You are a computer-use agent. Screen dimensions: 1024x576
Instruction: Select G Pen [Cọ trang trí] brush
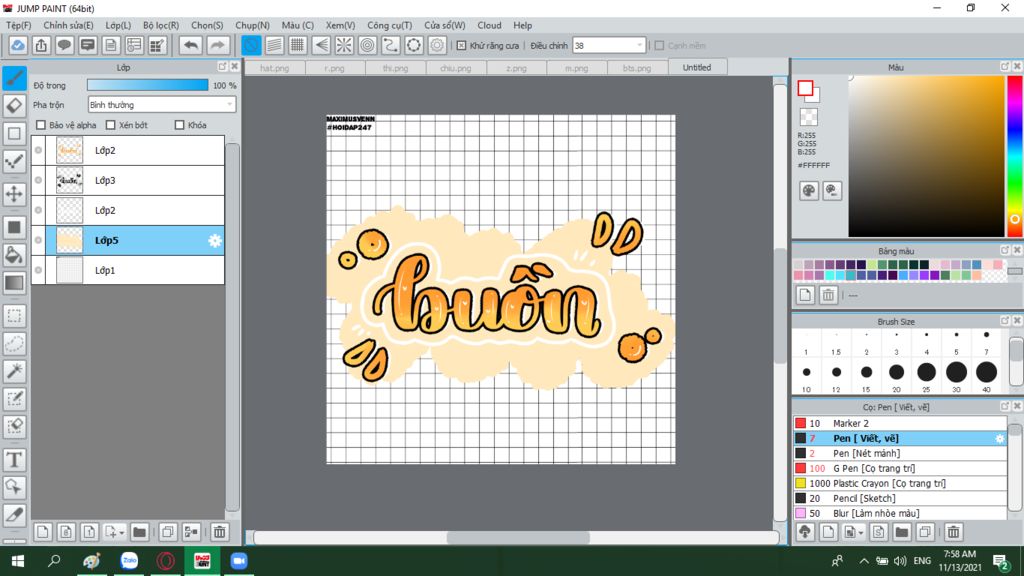[x=900, y=468]
